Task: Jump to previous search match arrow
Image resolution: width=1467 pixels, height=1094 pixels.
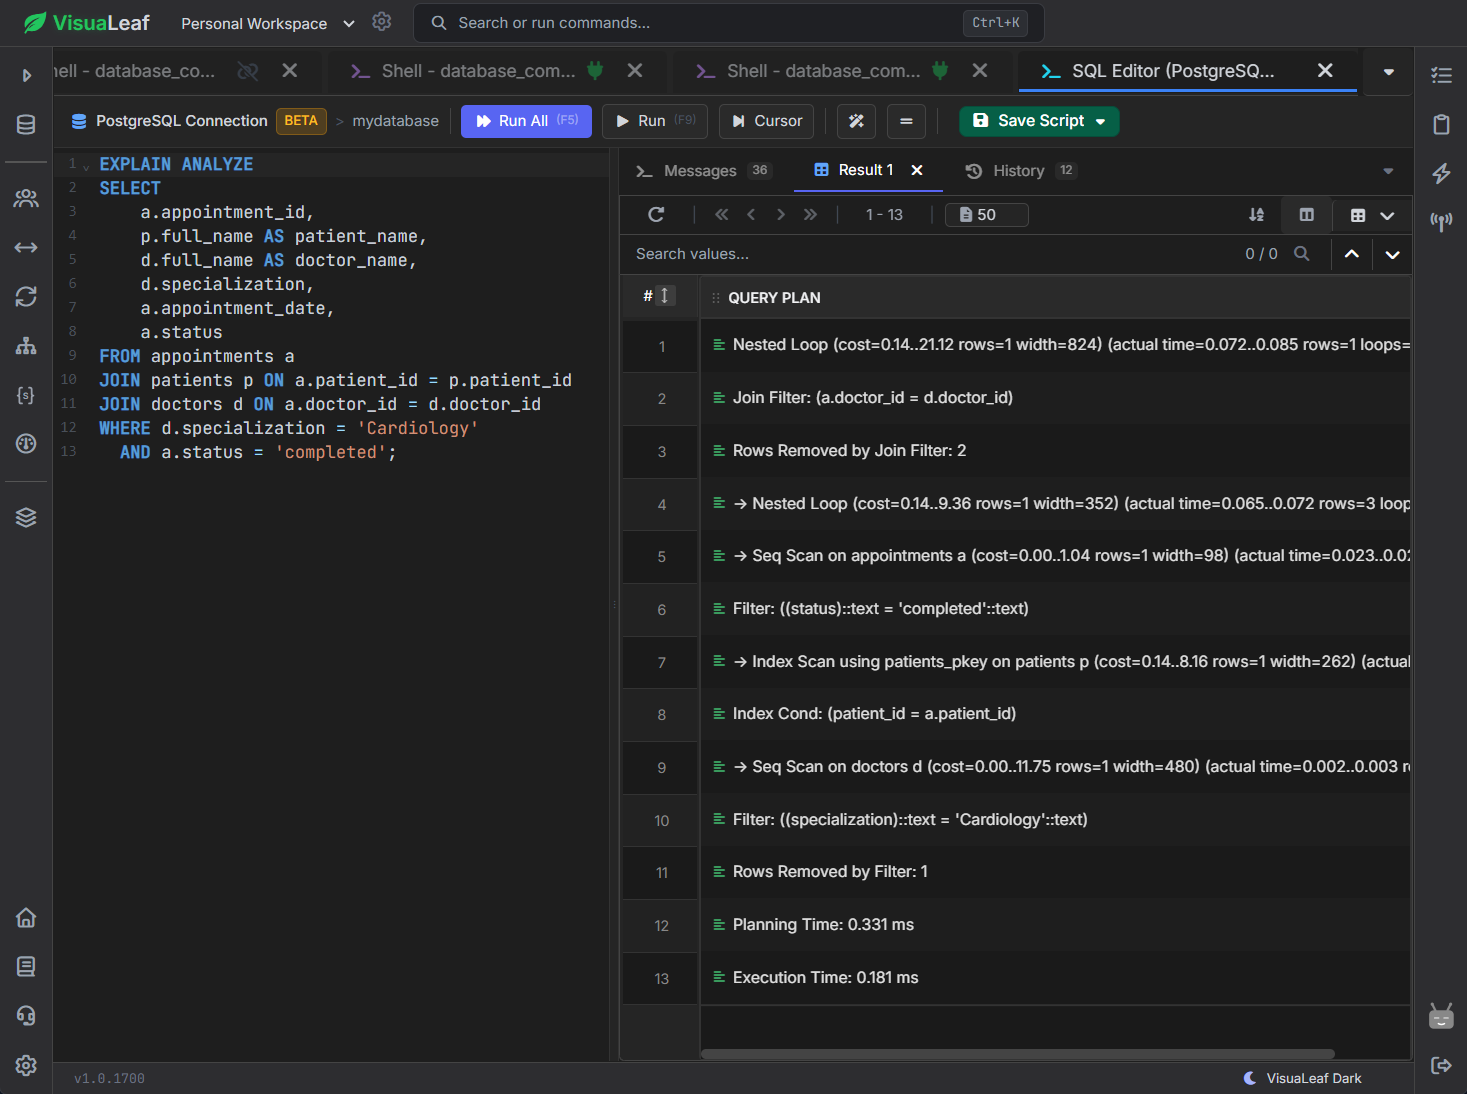Action: coord(1352,254)
